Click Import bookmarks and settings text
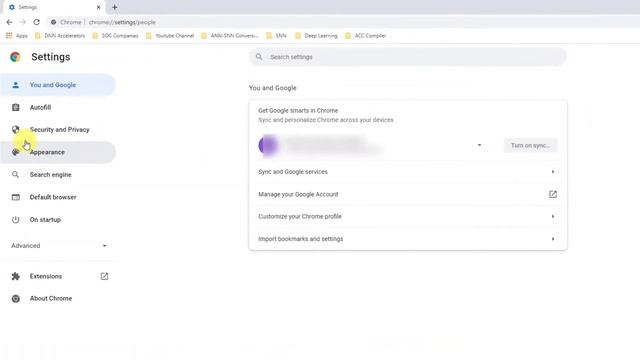The height and width of the screenshot is (360, 640). click(x=300, y=239)
